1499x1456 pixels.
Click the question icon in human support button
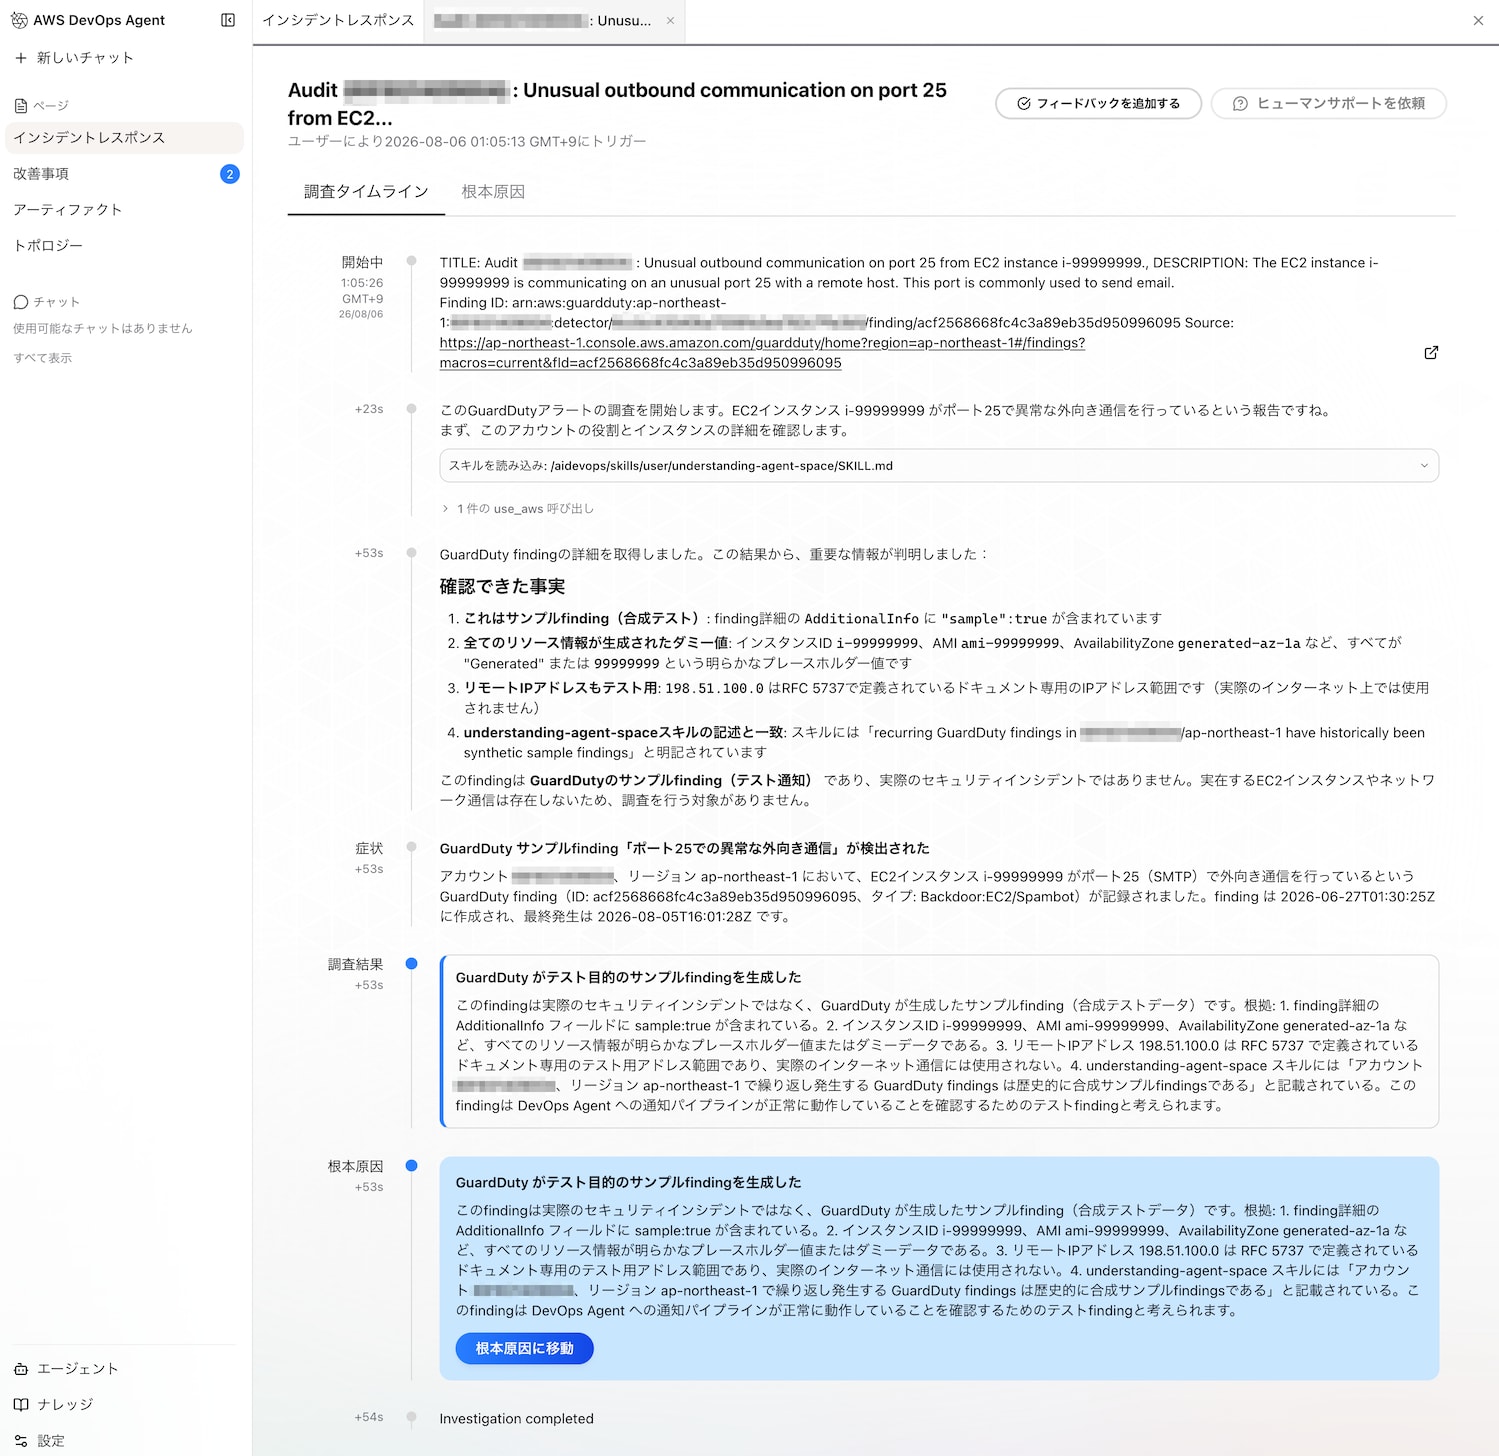click(1240, 103)
